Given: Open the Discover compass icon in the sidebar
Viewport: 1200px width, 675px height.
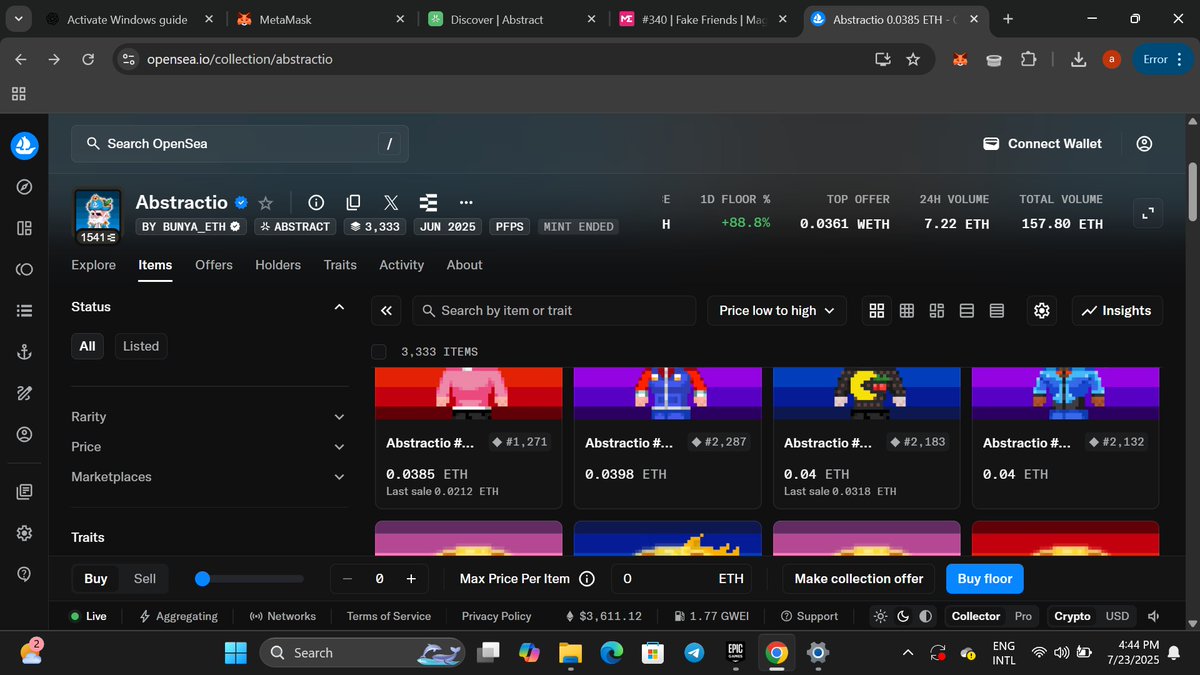Looking at the screenshot, I should (24, 187).
